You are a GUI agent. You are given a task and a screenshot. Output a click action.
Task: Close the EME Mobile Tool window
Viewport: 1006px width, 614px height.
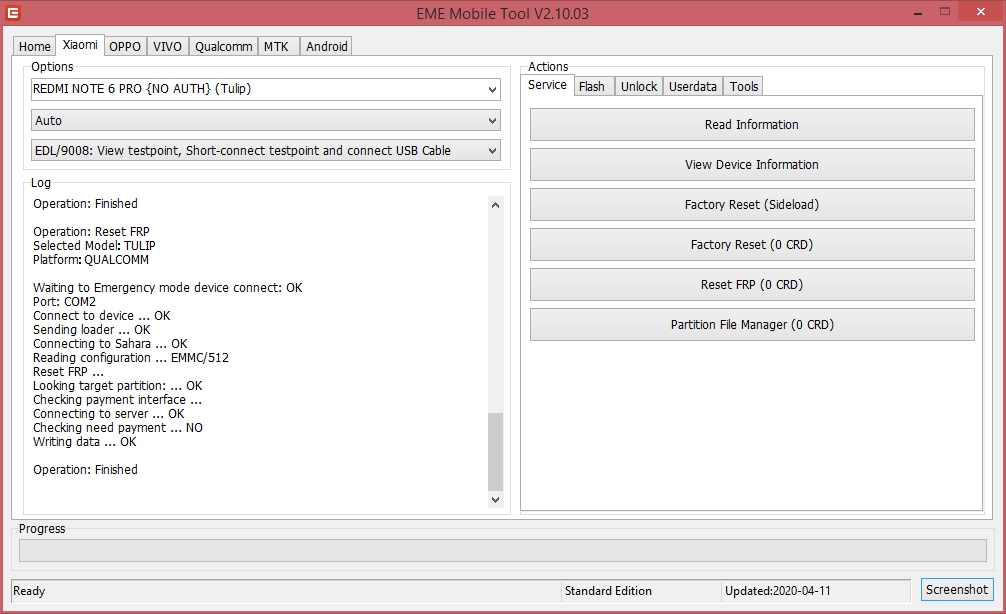981,12
